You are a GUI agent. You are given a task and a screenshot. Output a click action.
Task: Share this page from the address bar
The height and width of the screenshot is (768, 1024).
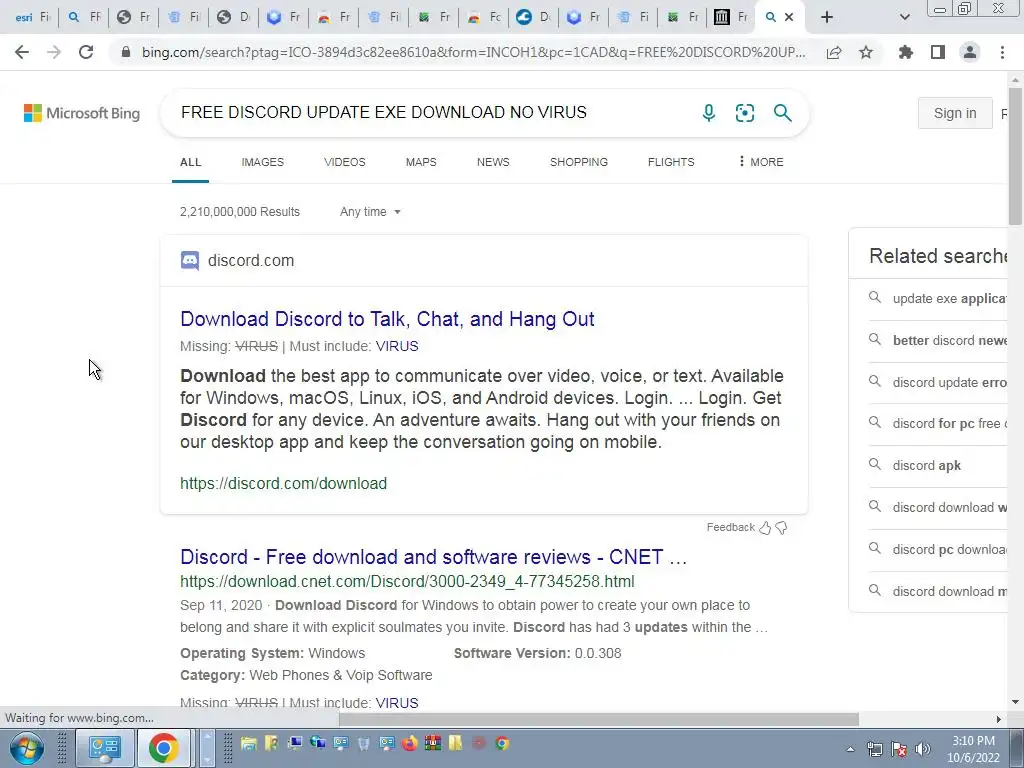834,52
